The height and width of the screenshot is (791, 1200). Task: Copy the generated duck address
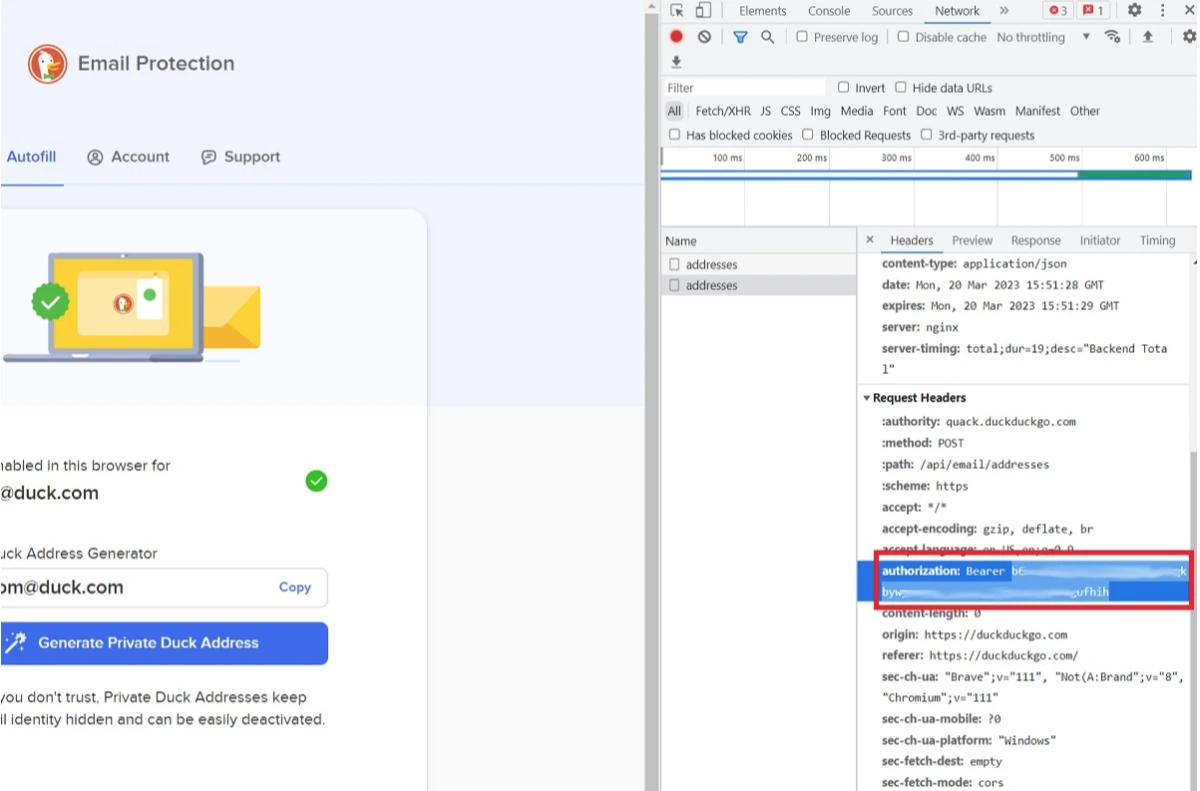294,588
